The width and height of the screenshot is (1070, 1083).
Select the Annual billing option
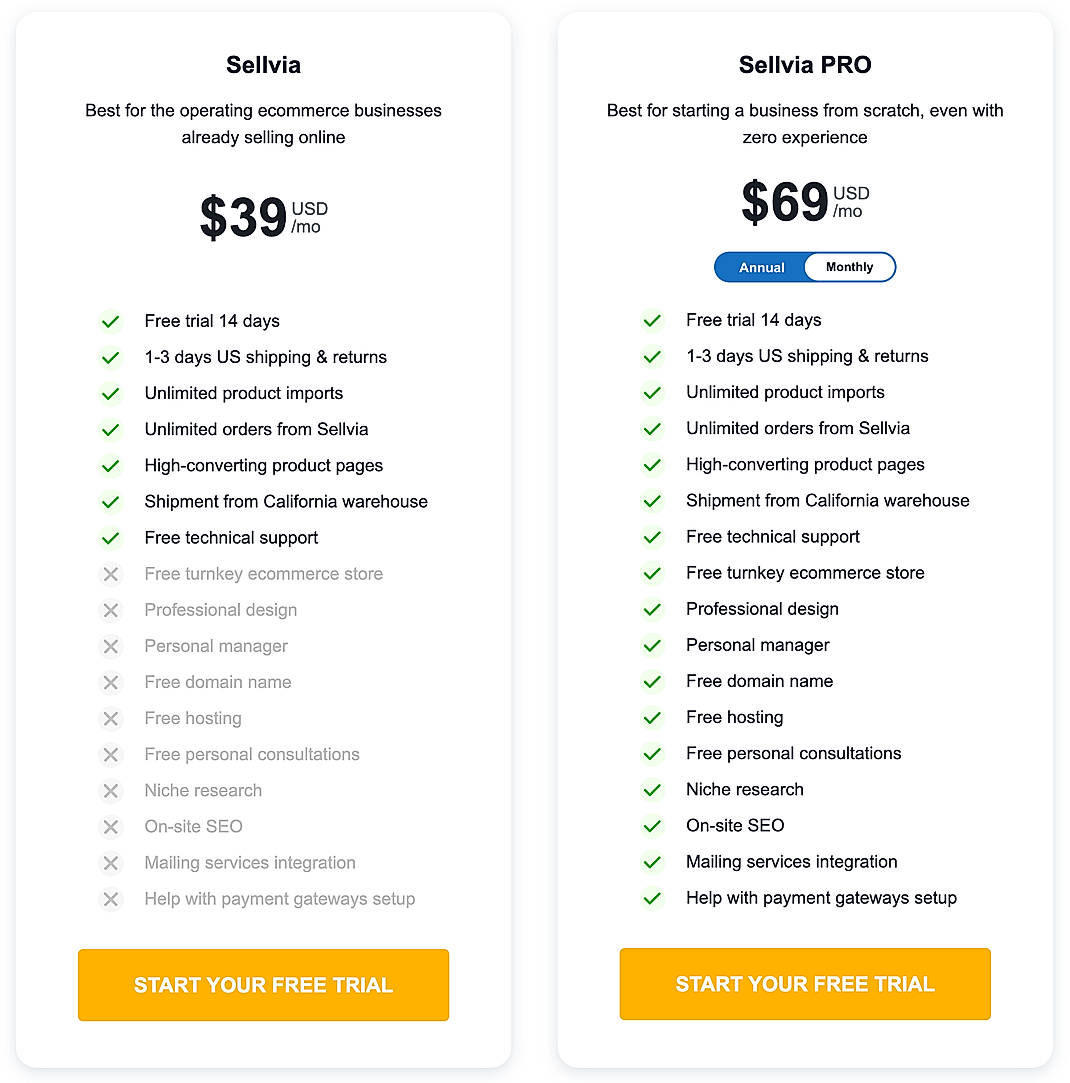762,267
